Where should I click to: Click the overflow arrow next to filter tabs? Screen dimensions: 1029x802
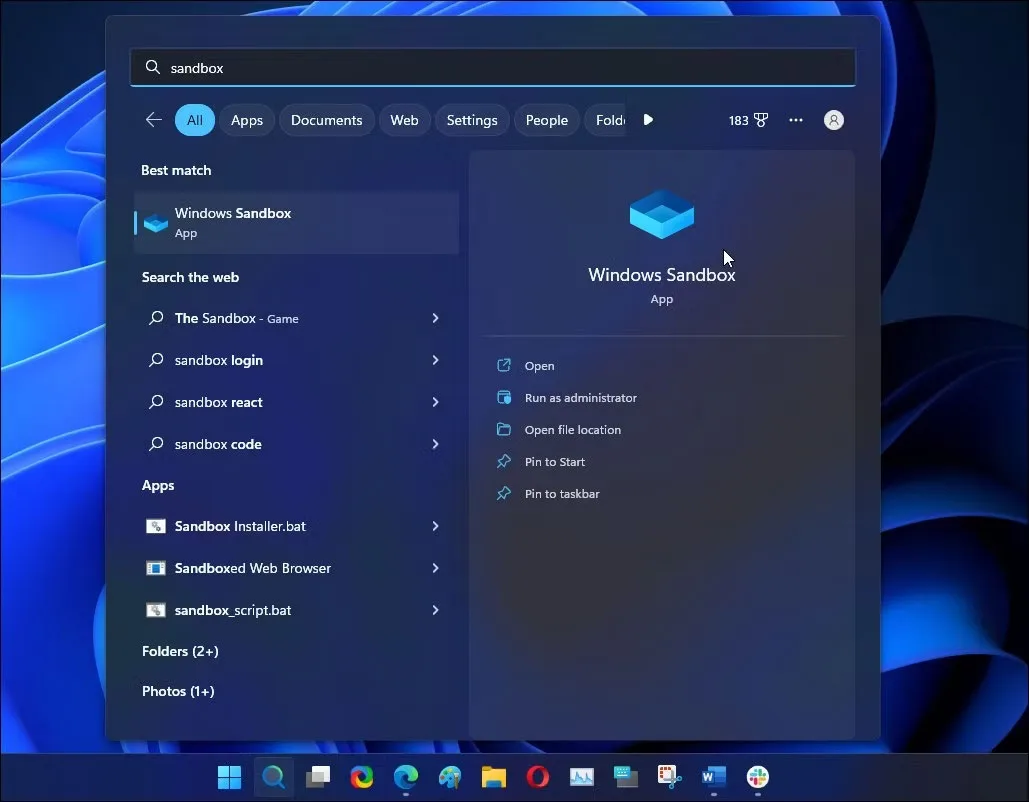648,119
